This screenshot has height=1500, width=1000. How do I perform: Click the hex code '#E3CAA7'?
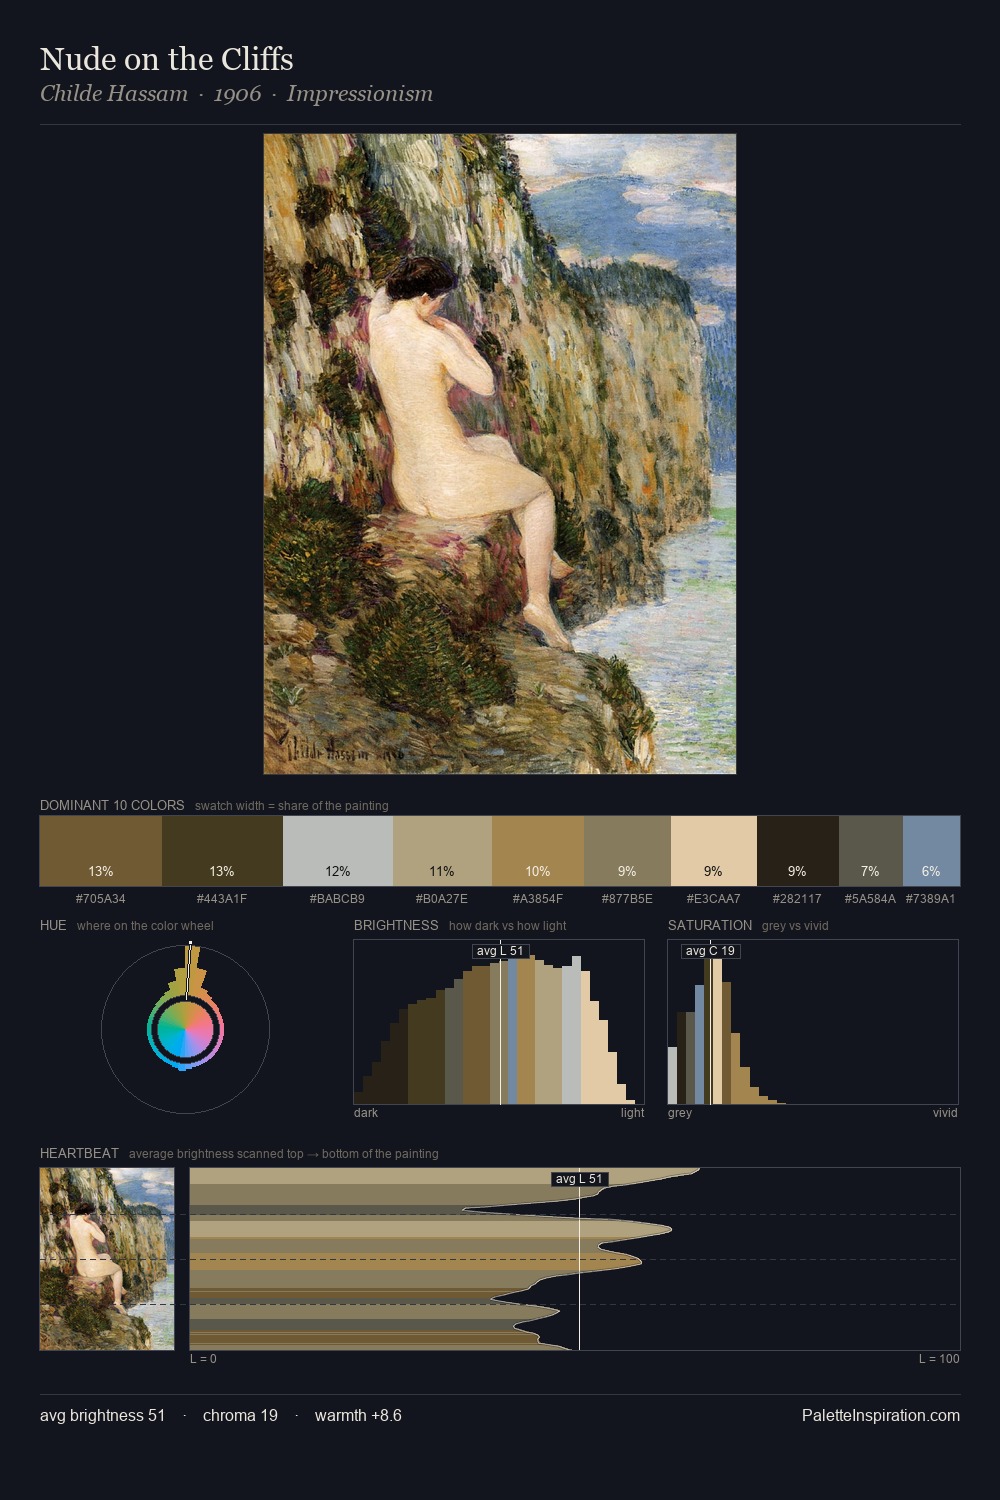pyautogui.click(x=714, y=899)
